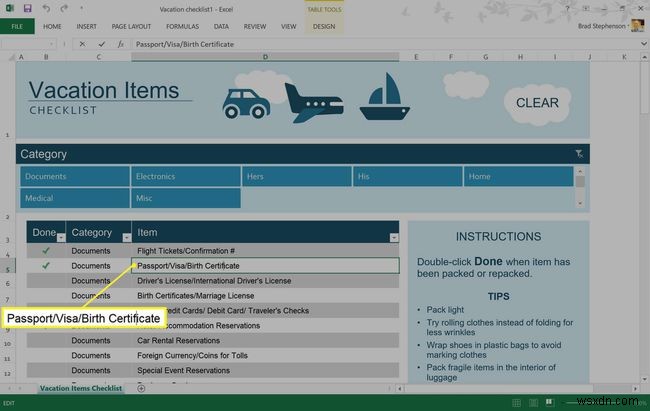The image size is (650, 411).
Task: Click the sailboat illustration
Action: pyautogui.click(x=385, y=97)
